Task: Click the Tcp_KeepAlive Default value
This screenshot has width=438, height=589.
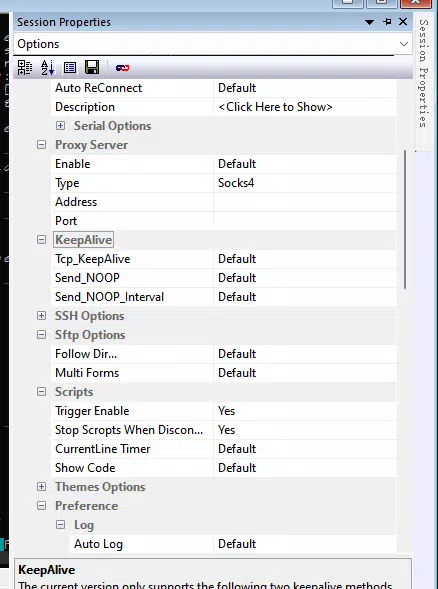Action: [305, 259]
